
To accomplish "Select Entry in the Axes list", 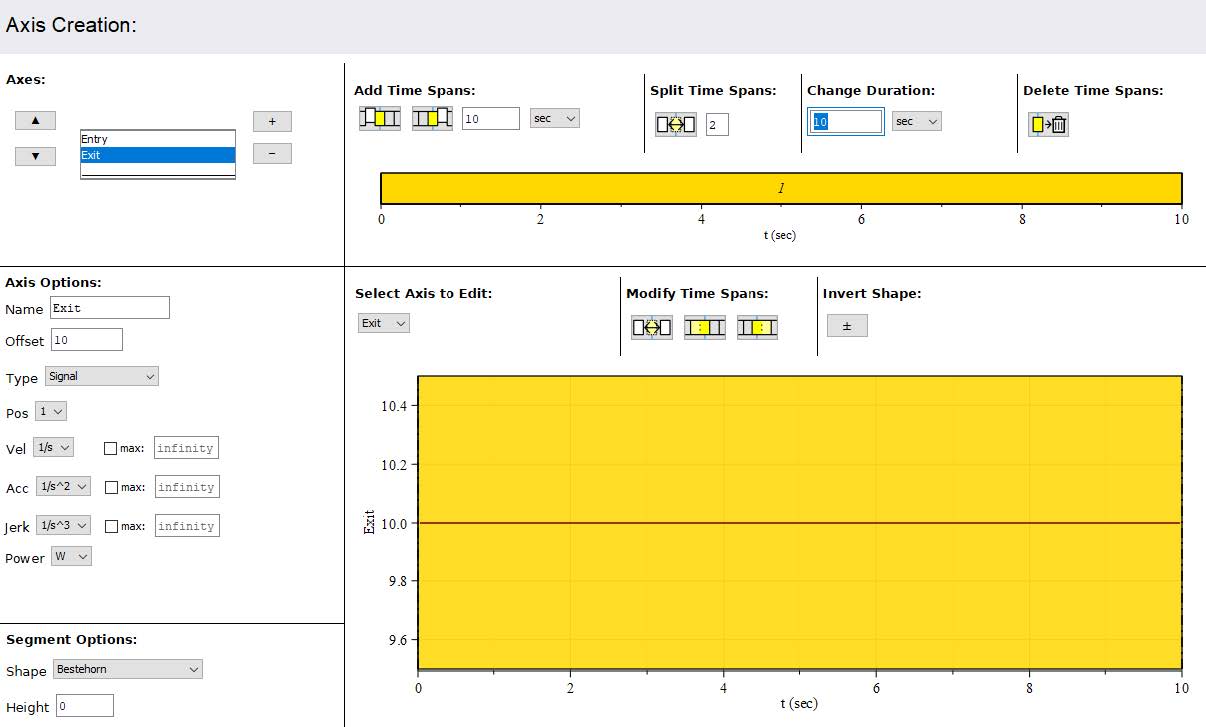I will tap(157, 139).
